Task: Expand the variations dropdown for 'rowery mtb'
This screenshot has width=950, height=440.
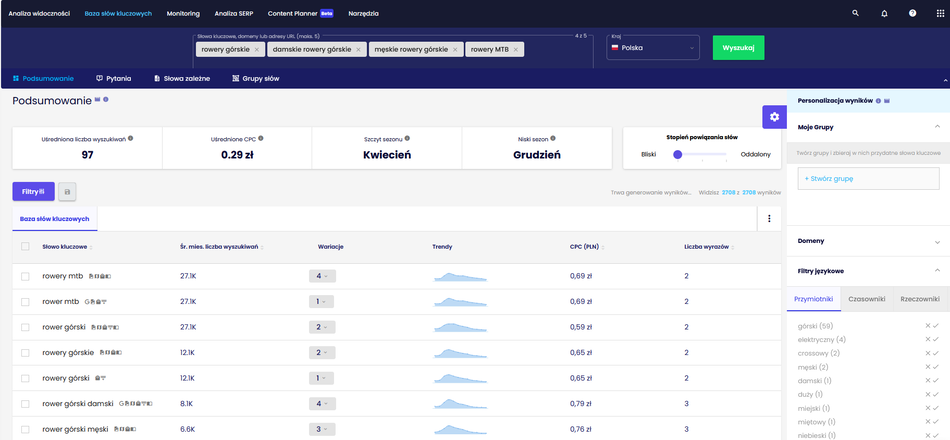Action: click(322, 276)
